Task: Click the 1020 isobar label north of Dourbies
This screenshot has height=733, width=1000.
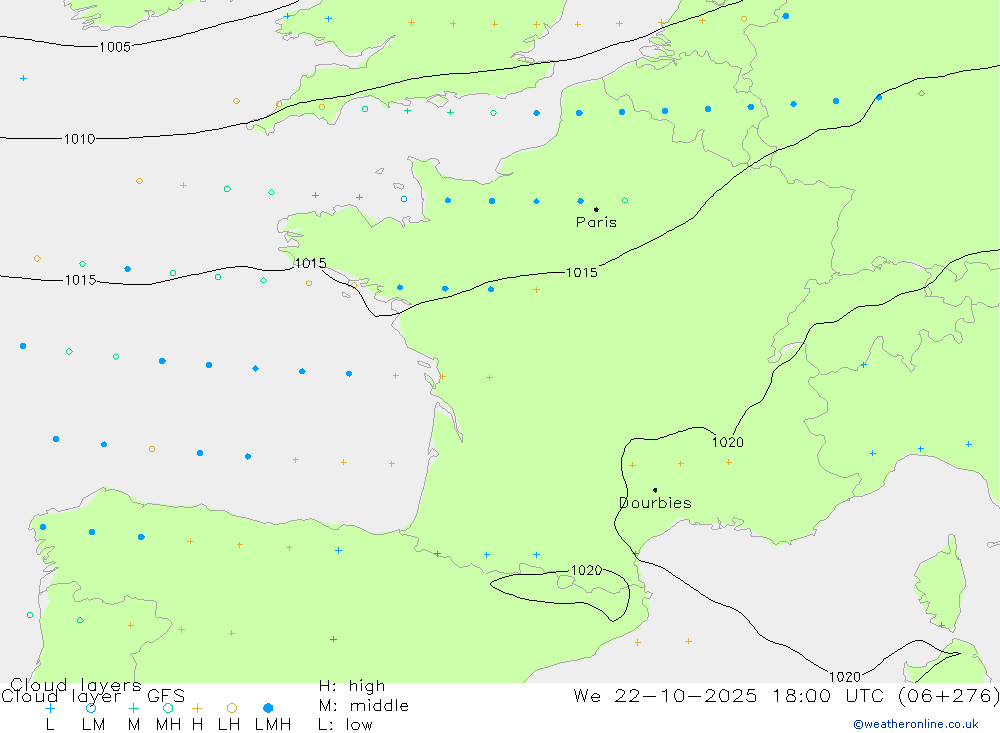Action: pyautogui.click(x=728, y=442)
